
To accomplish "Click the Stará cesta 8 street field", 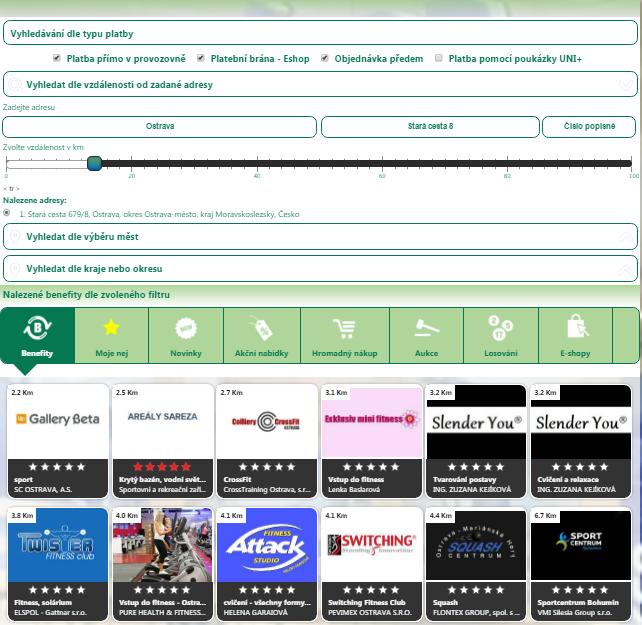I will (x=430, y=127).
